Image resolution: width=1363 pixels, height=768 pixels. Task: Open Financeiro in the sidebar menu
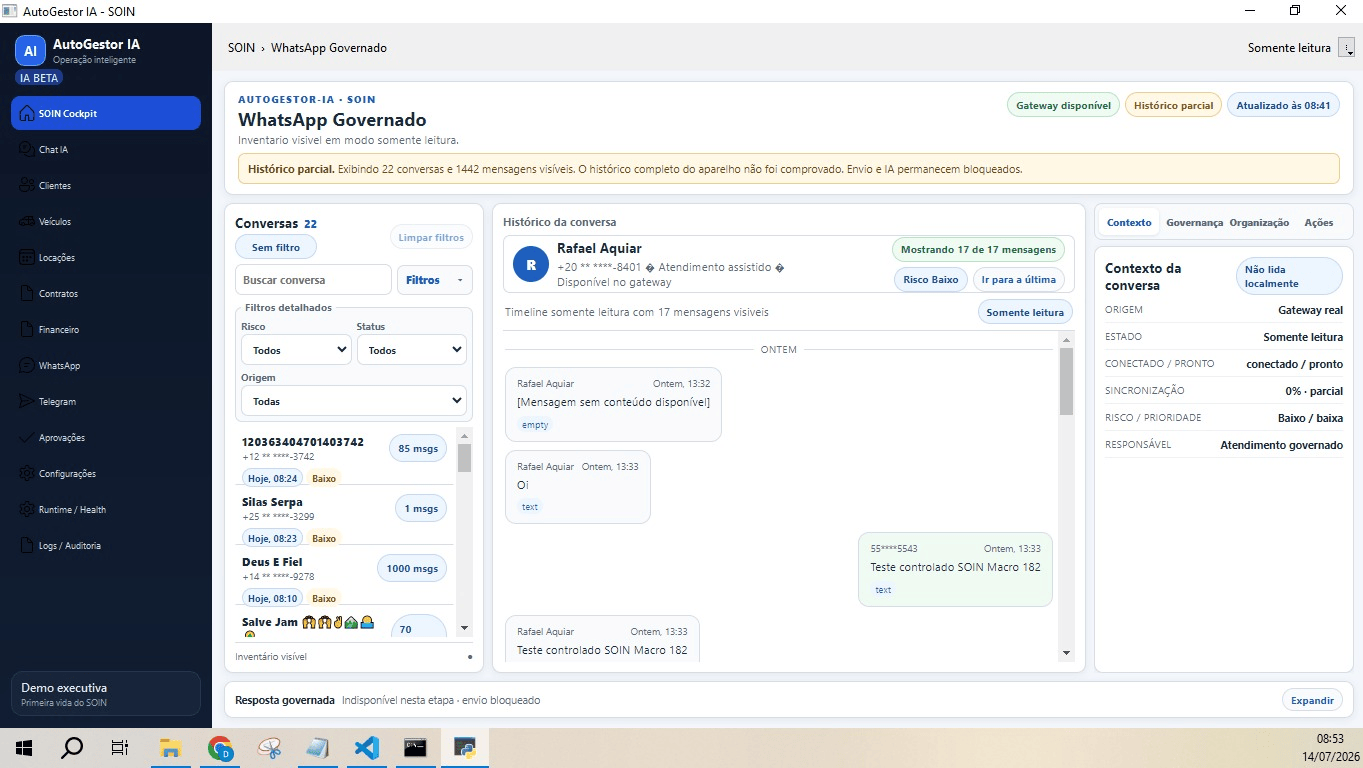[x=106, y=329]
